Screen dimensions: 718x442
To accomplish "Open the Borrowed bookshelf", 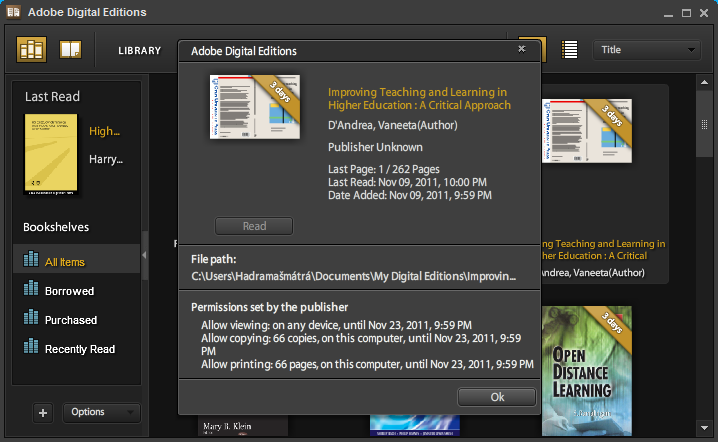I will click(69, 291).
